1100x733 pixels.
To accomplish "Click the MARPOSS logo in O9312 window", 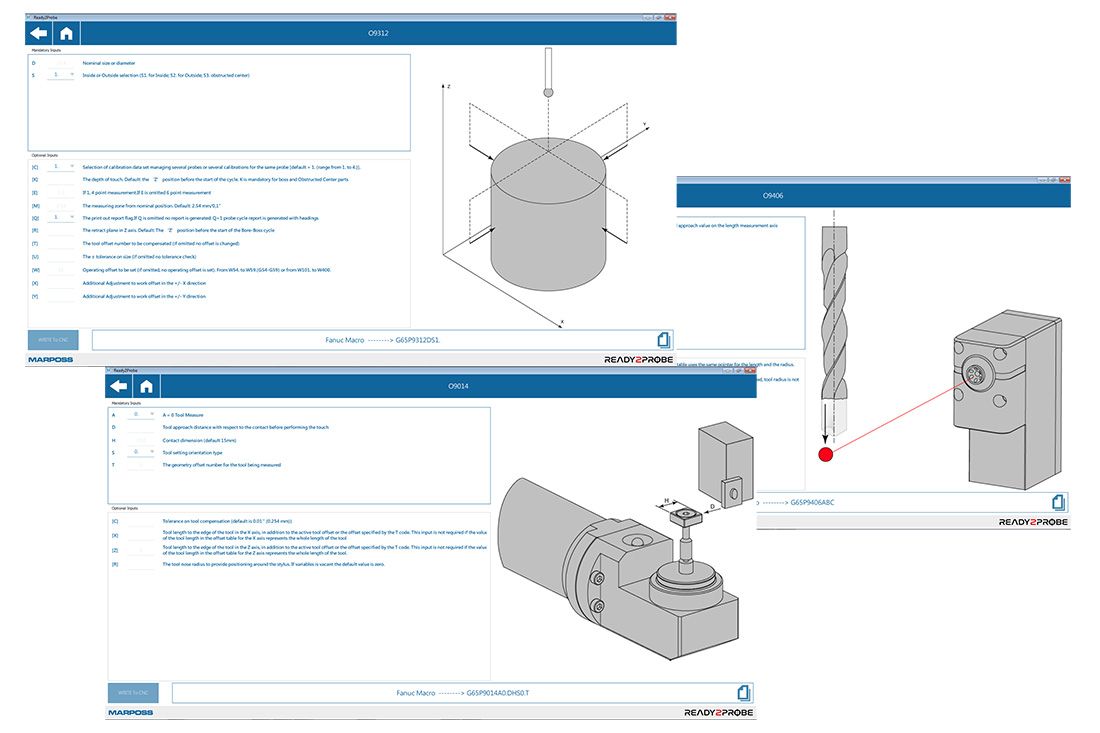I will [51, 360].
